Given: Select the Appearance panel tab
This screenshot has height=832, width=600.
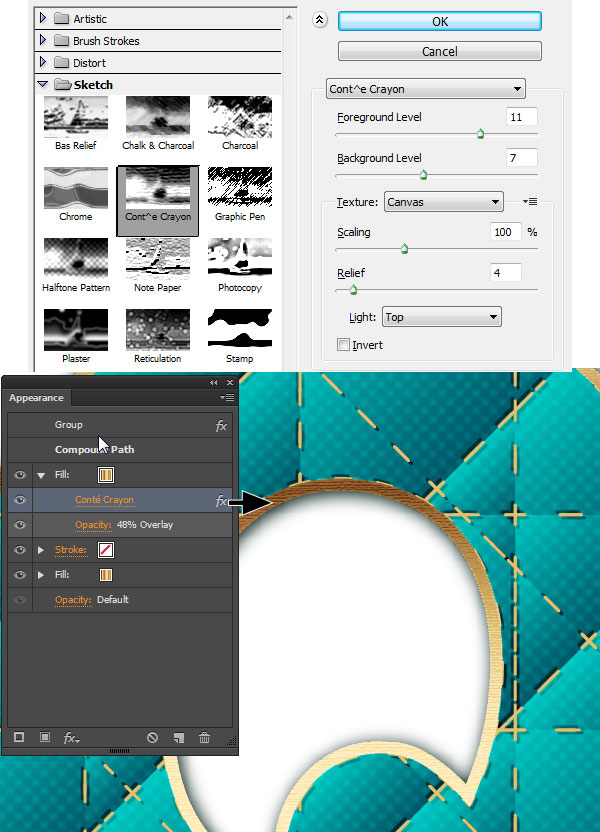Looking at the screenshot, I should pos(36,397).
